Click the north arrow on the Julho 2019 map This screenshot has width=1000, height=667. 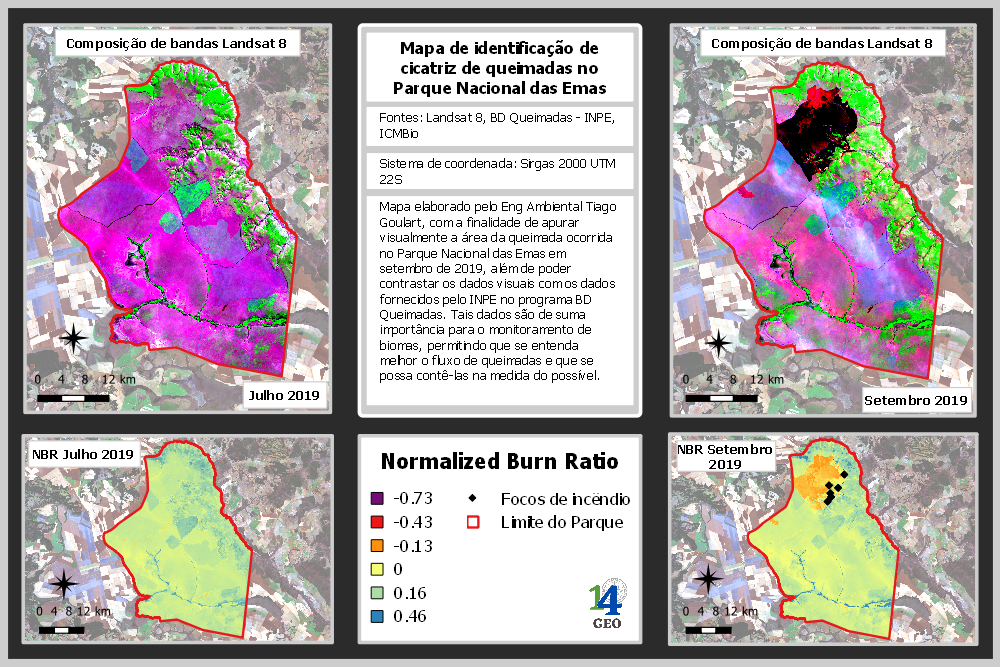(74, 340)
